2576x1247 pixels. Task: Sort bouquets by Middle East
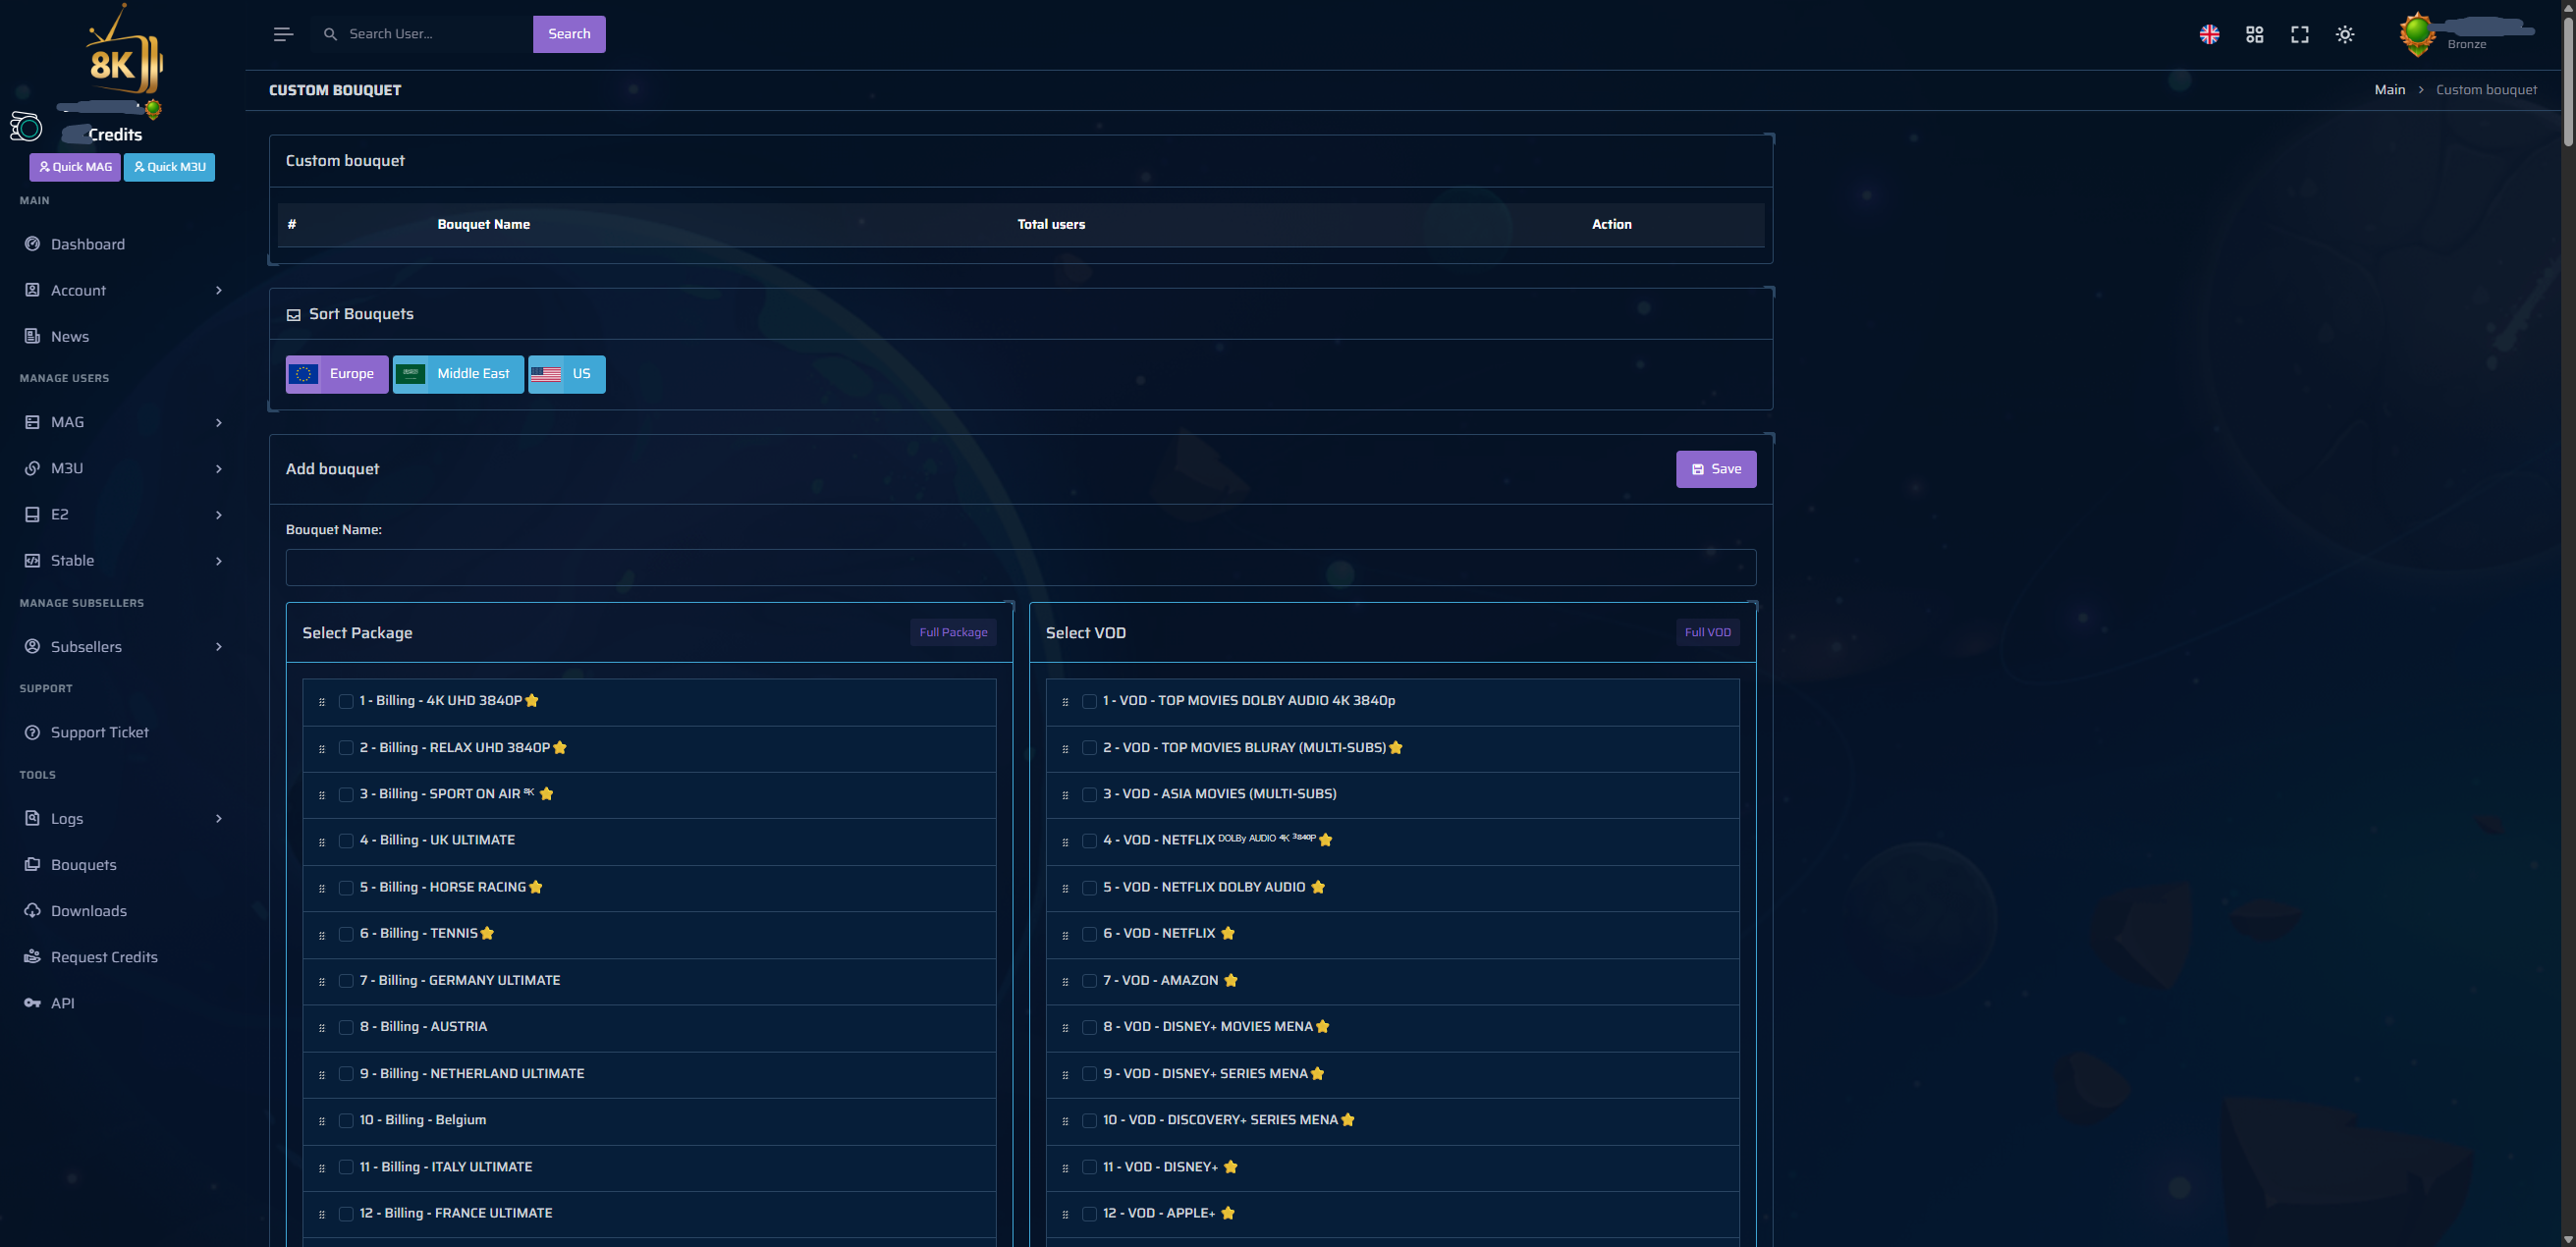(458, 374)
